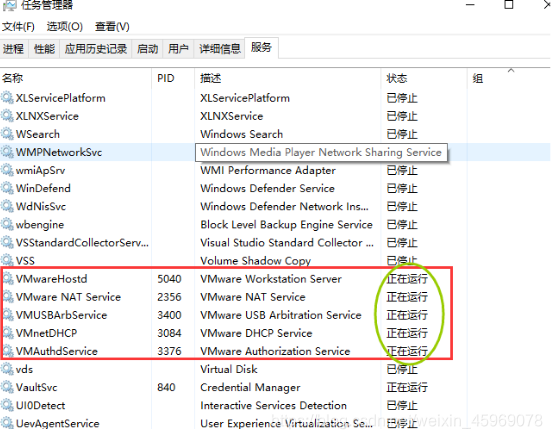Click the gear icon beside VMAuthdService
The height and width of the screenshot is (439, 552).
pos(8,351)
